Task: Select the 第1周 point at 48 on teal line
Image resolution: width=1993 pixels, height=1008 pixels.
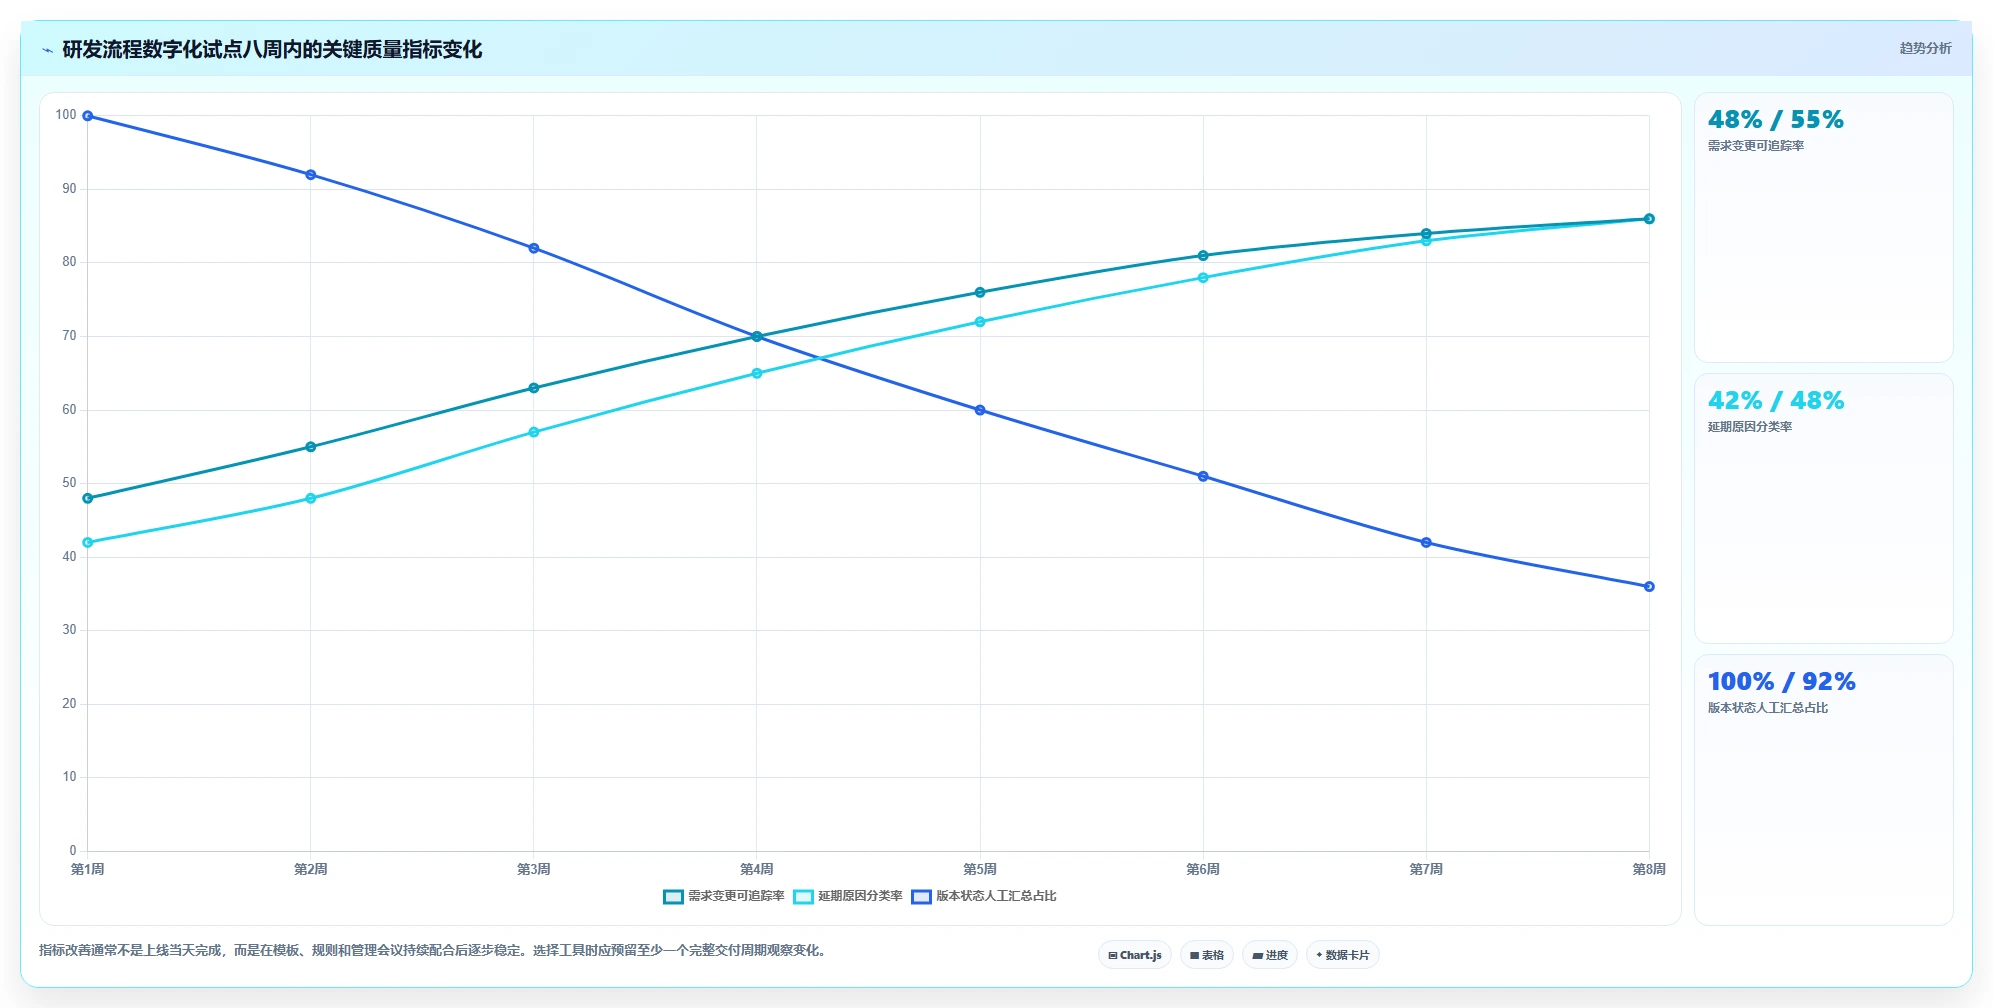Action: click(x=88, y=498)
